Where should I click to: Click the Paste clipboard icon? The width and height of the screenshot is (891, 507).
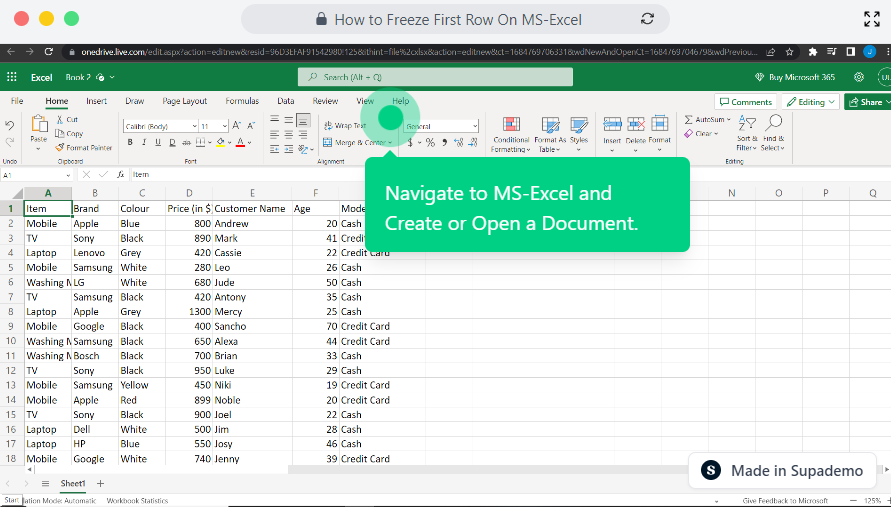coord(39,124)
